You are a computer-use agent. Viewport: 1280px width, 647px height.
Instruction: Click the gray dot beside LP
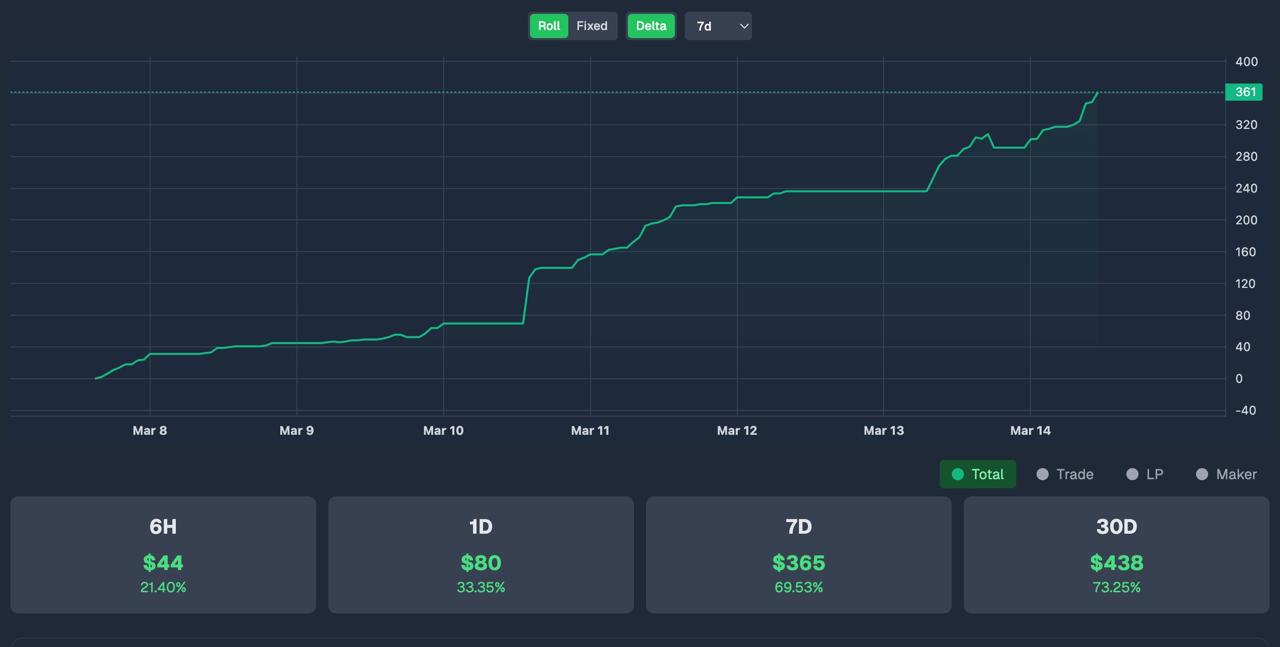tap(1133, 474)
